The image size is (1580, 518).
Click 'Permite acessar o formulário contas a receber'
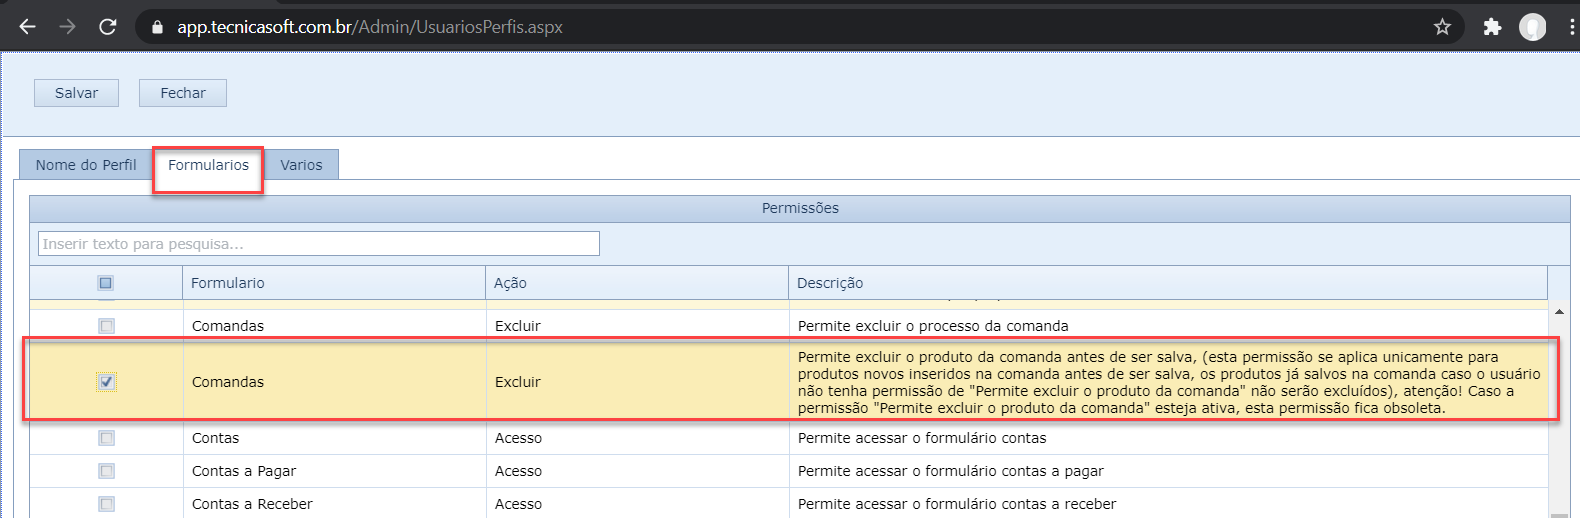coord(957,504)
